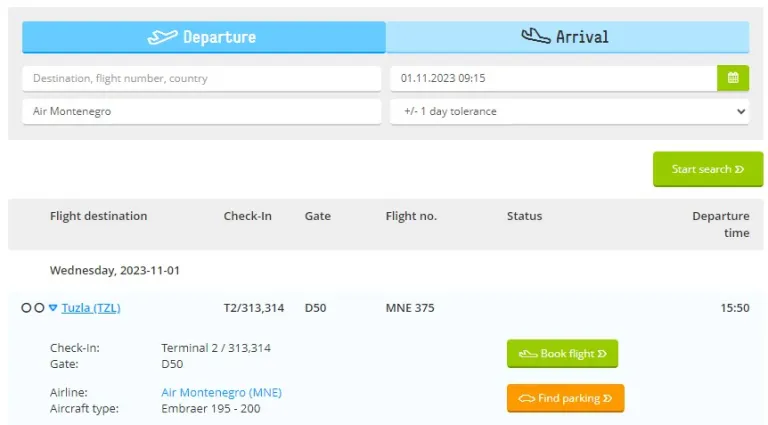This screenshot has height=425, width=768.
Task: Switch to the Arrival tab
Action: 567,37
